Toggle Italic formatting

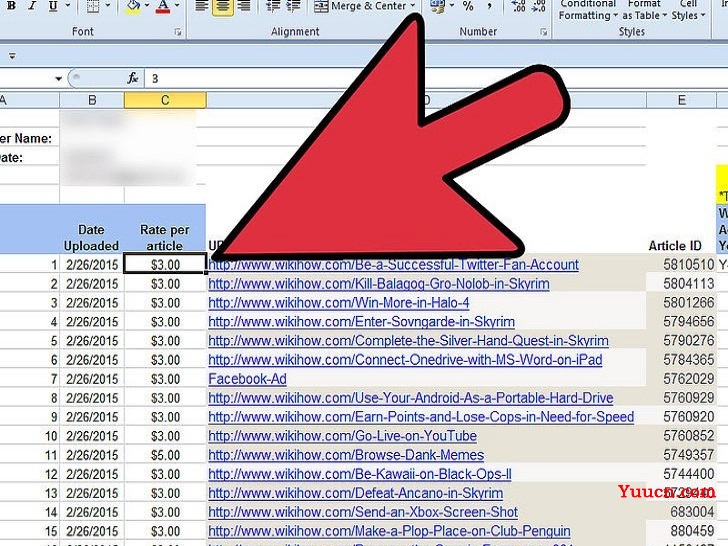click(32, 6)
